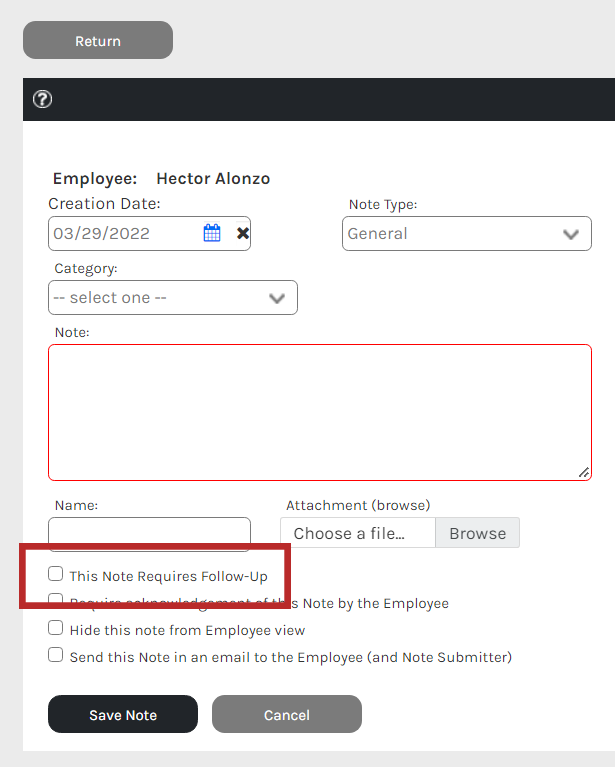Click the Name input field
615x767 pixels.
tap(149, 533)
